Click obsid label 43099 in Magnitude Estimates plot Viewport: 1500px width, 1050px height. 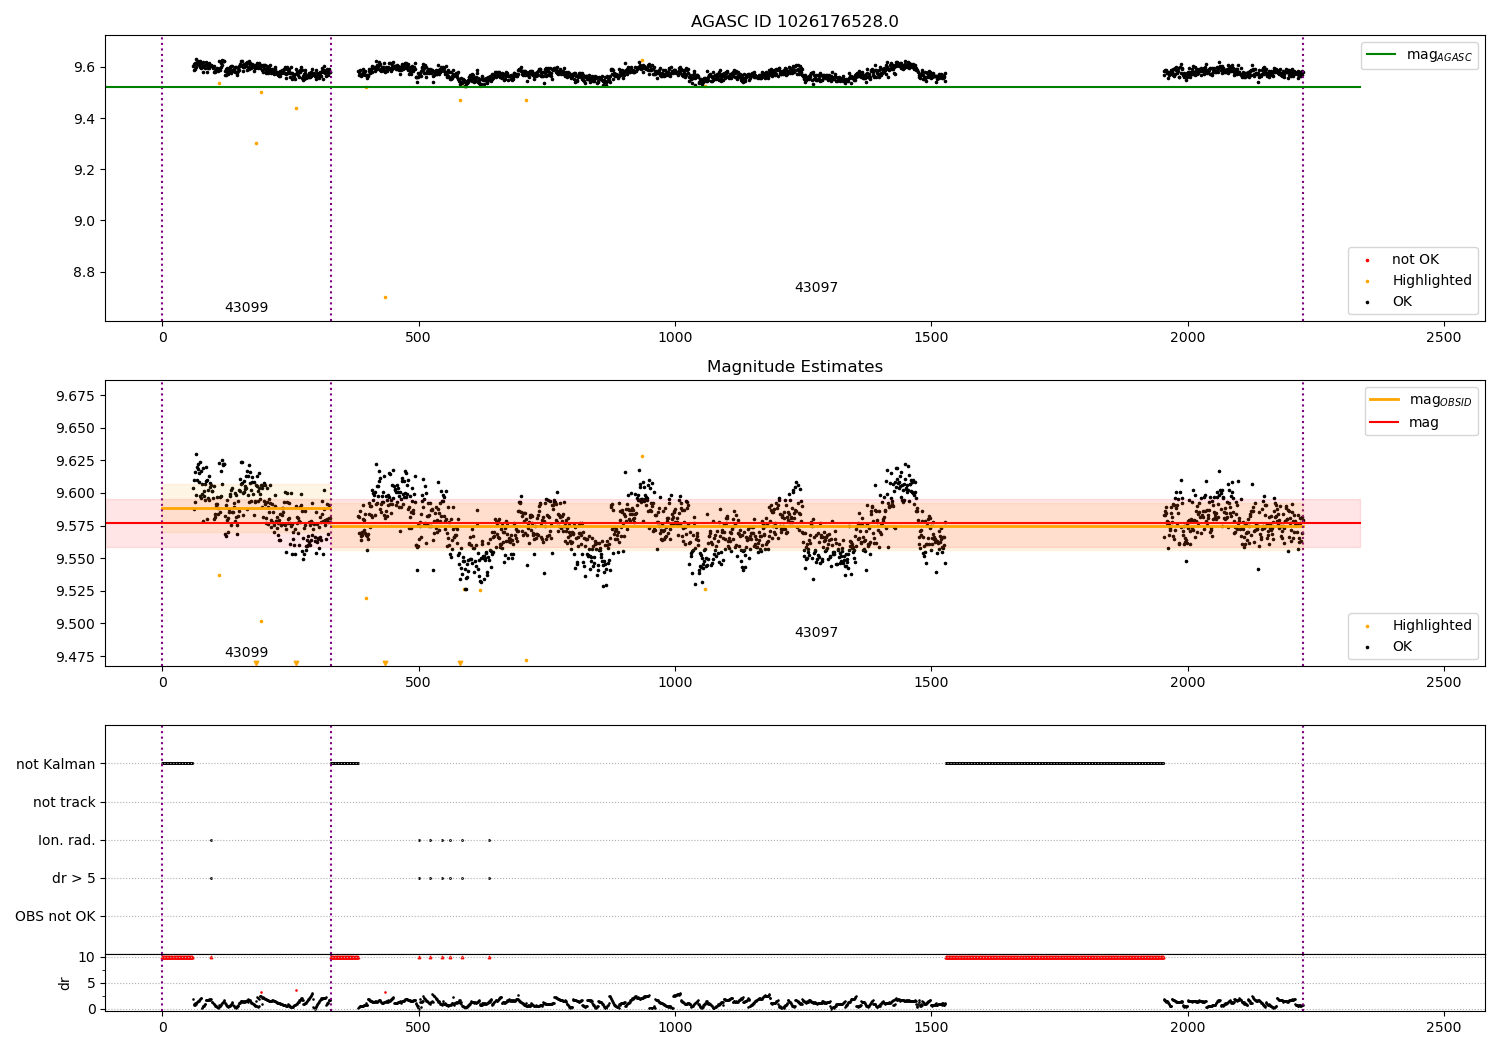tap(246, 653)
